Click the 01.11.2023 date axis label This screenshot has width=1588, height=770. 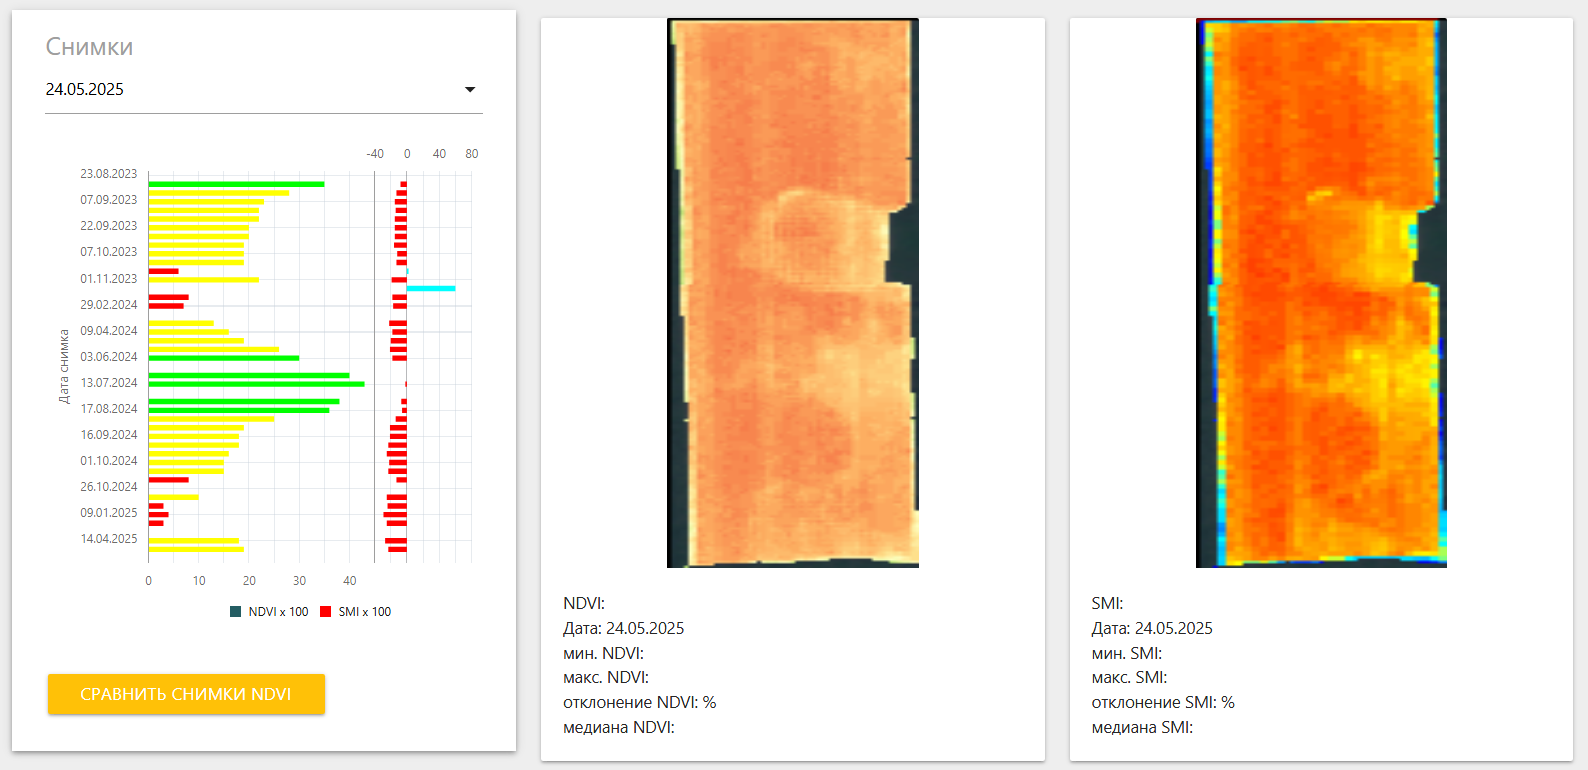pyautogui.click(x=109, y=279)
